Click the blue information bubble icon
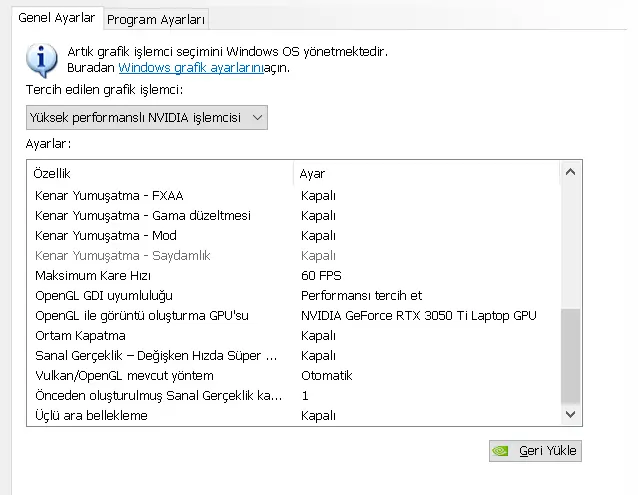This screenshot has width=638, height=495. coord(42,60)
